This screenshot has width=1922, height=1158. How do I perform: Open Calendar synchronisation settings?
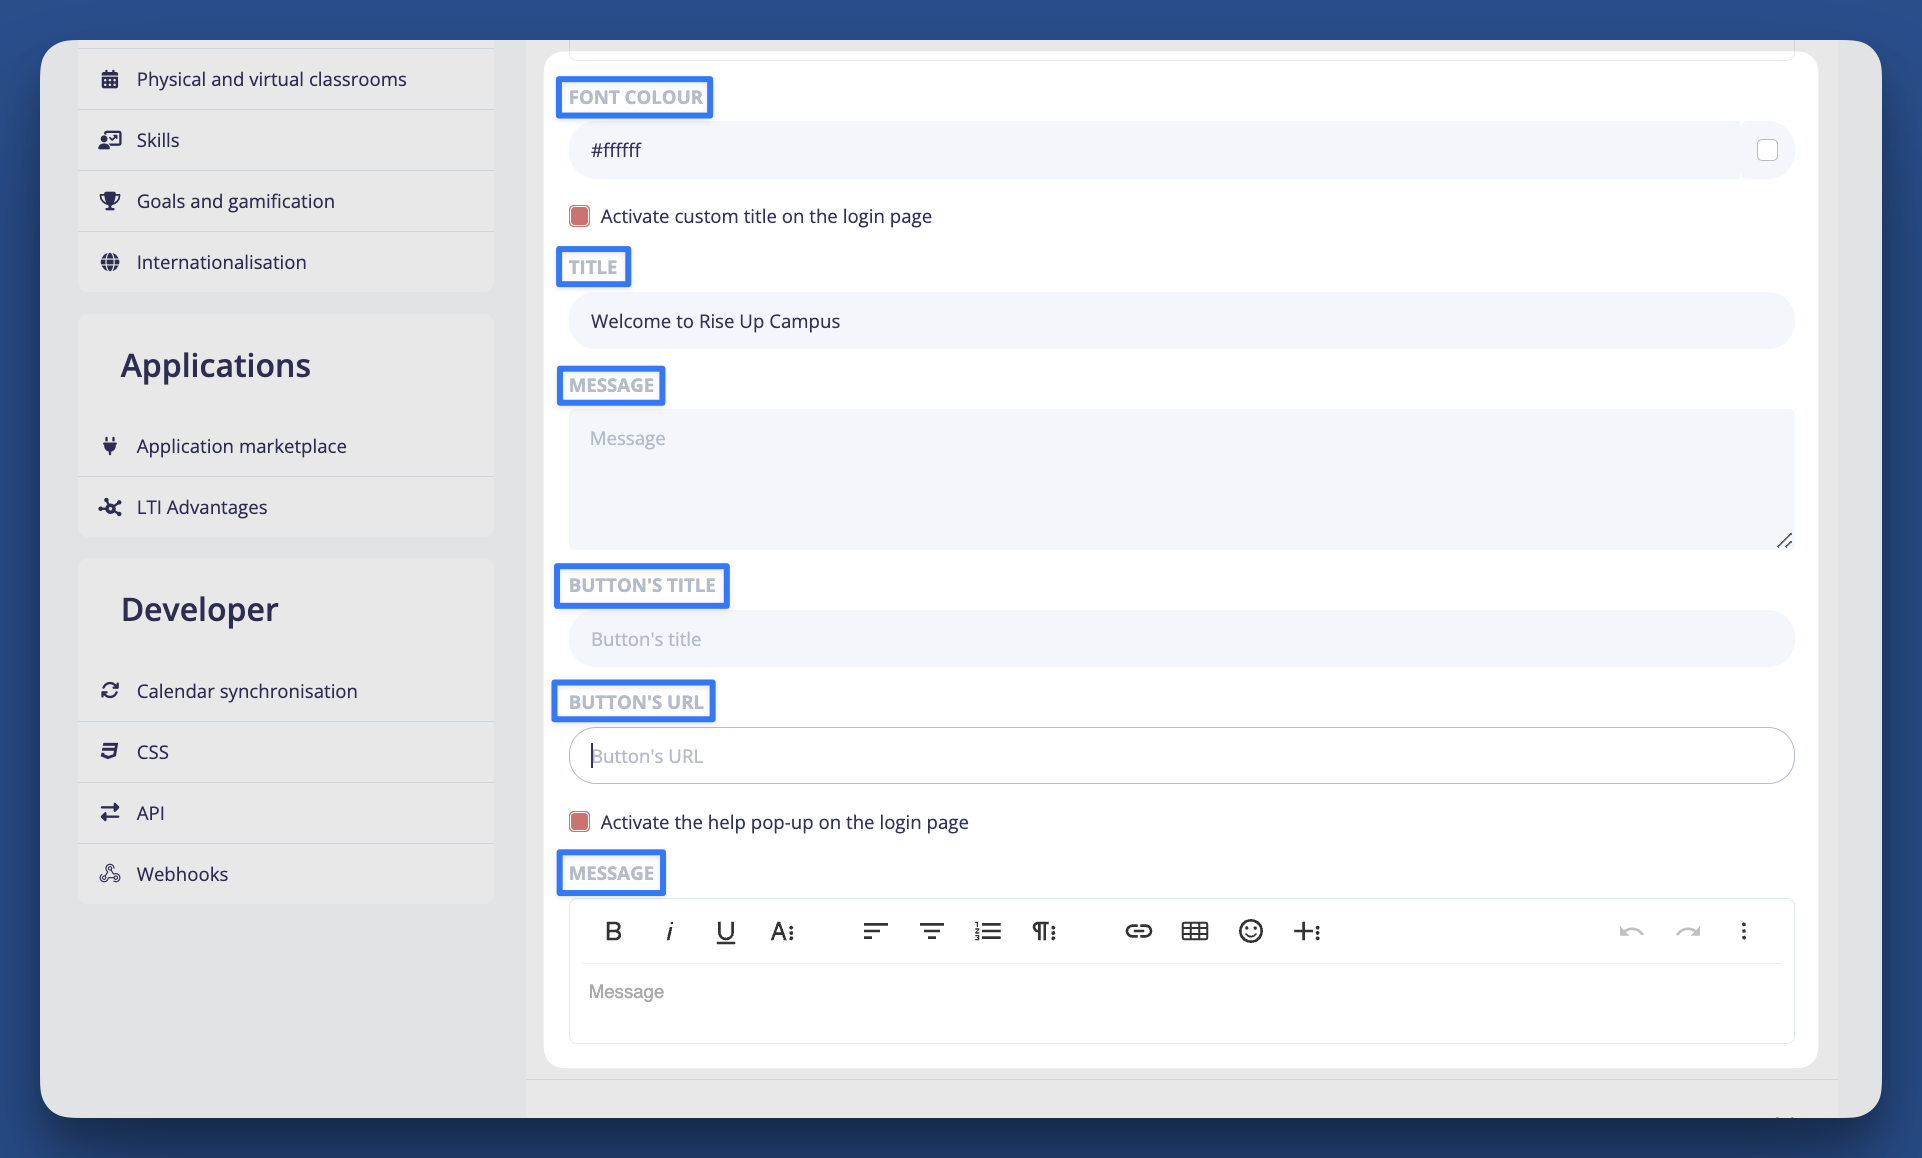286,691
